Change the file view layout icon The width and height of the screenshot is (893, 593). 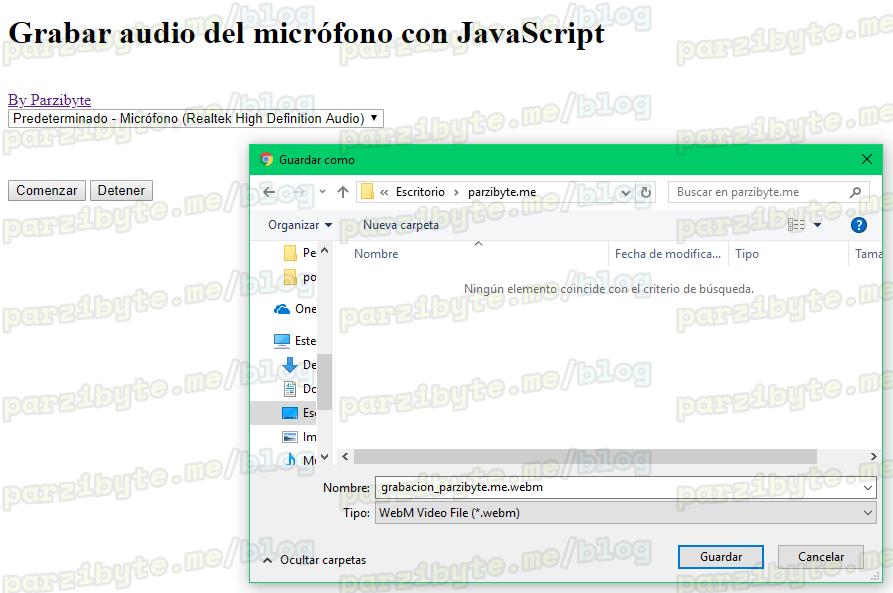796,225
